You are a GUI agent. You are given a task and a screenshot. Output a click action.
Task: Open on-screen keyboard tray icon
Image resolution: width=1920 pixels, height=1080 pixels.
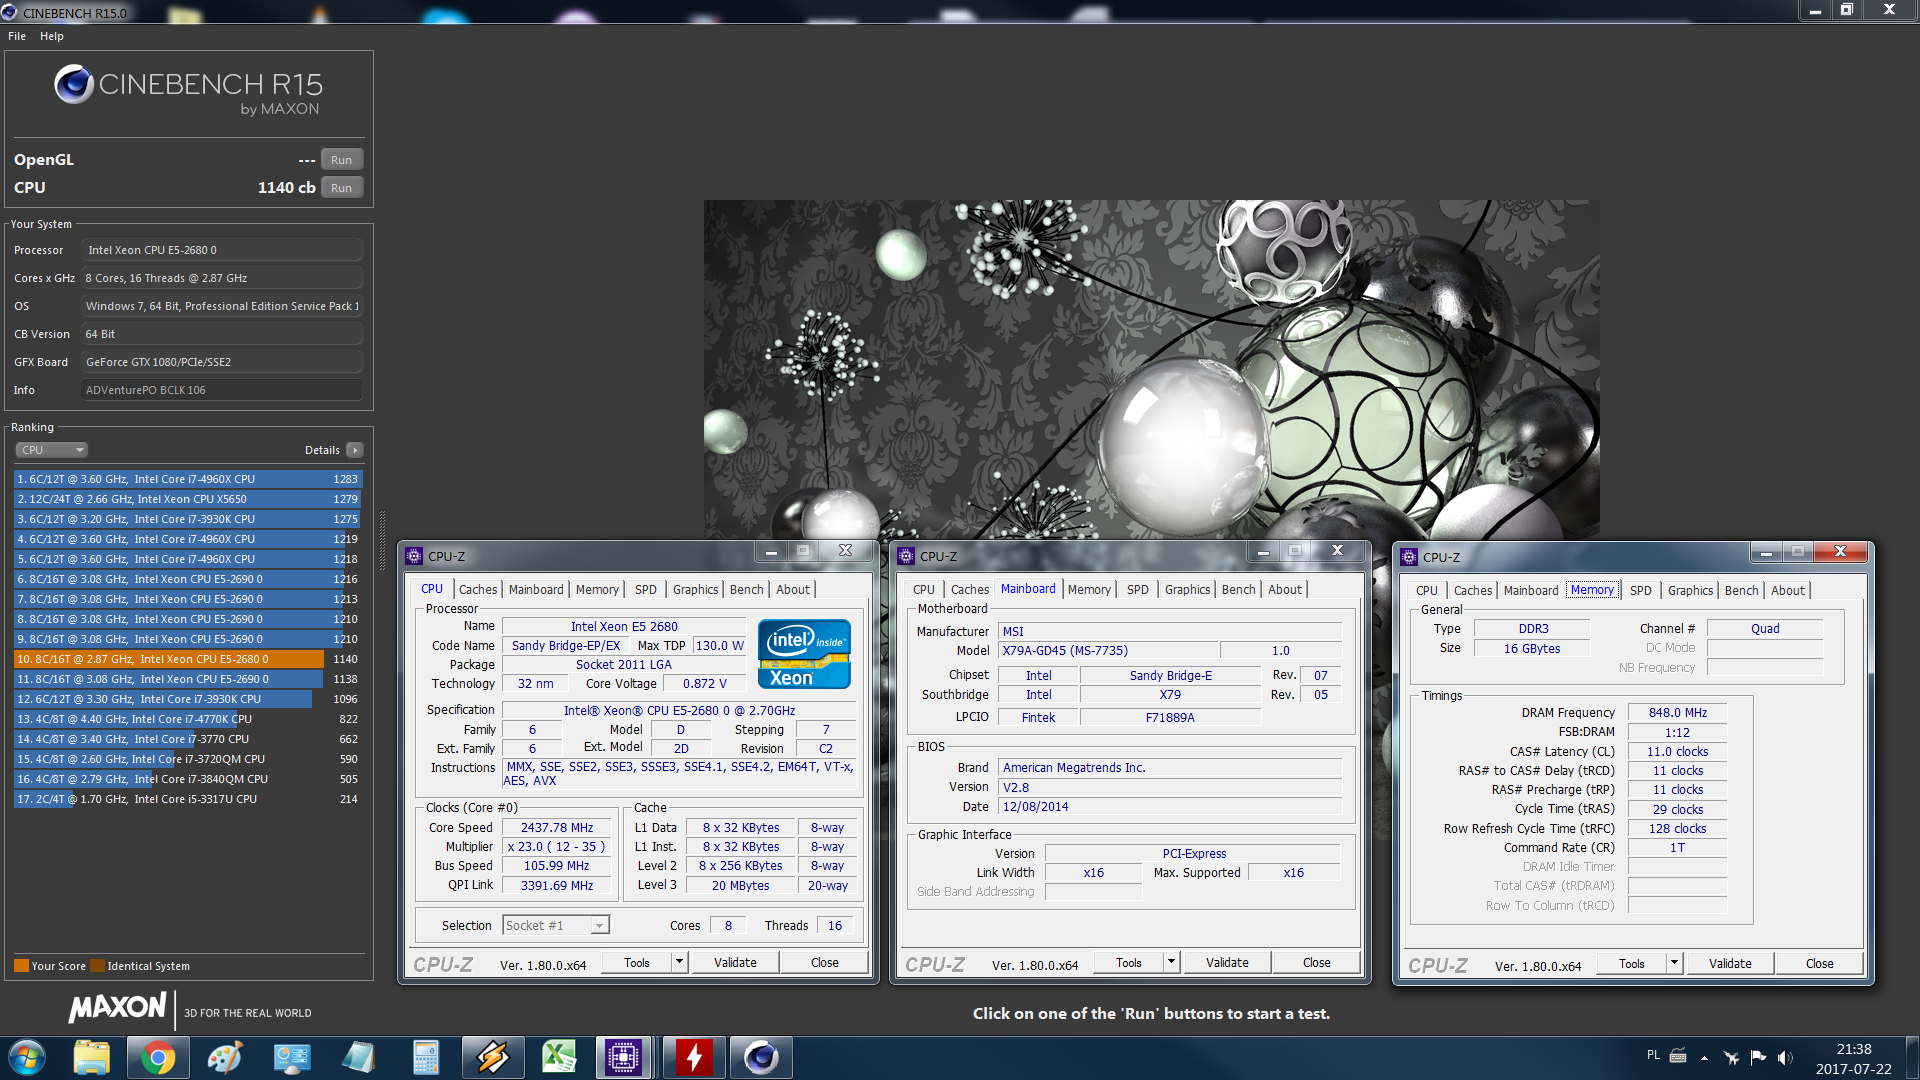pyautogui.click(x=1678, y=1056)
